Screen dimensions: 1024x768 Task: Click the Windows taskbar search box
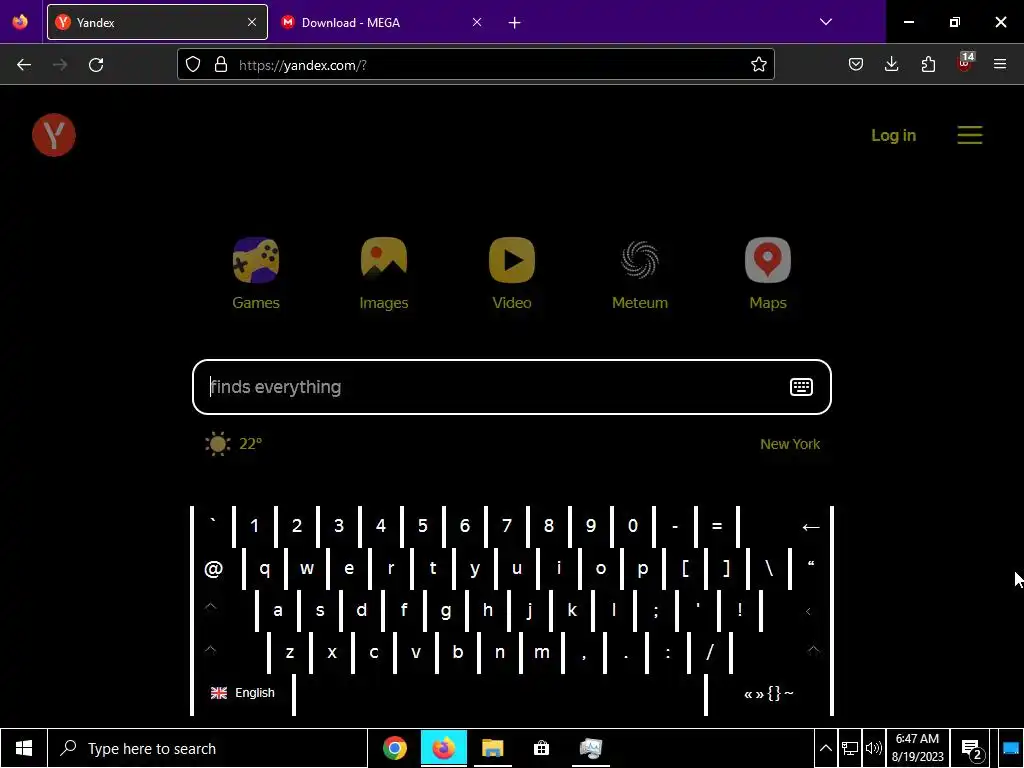208,748
